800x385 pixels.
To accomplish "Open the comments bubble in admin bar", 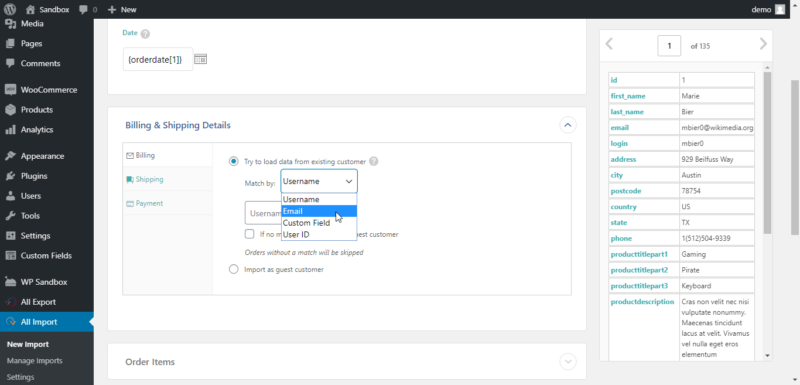I will pos(88,9).
